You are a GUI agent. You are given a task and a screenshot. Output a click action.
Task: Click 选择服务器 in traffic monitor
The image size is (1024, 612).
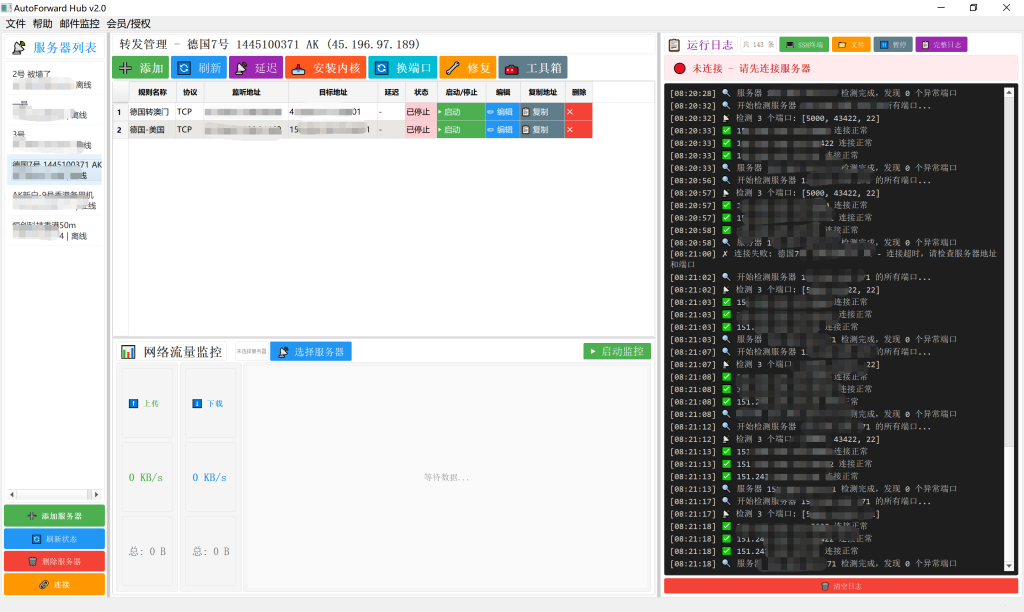[x=311, y=351]
